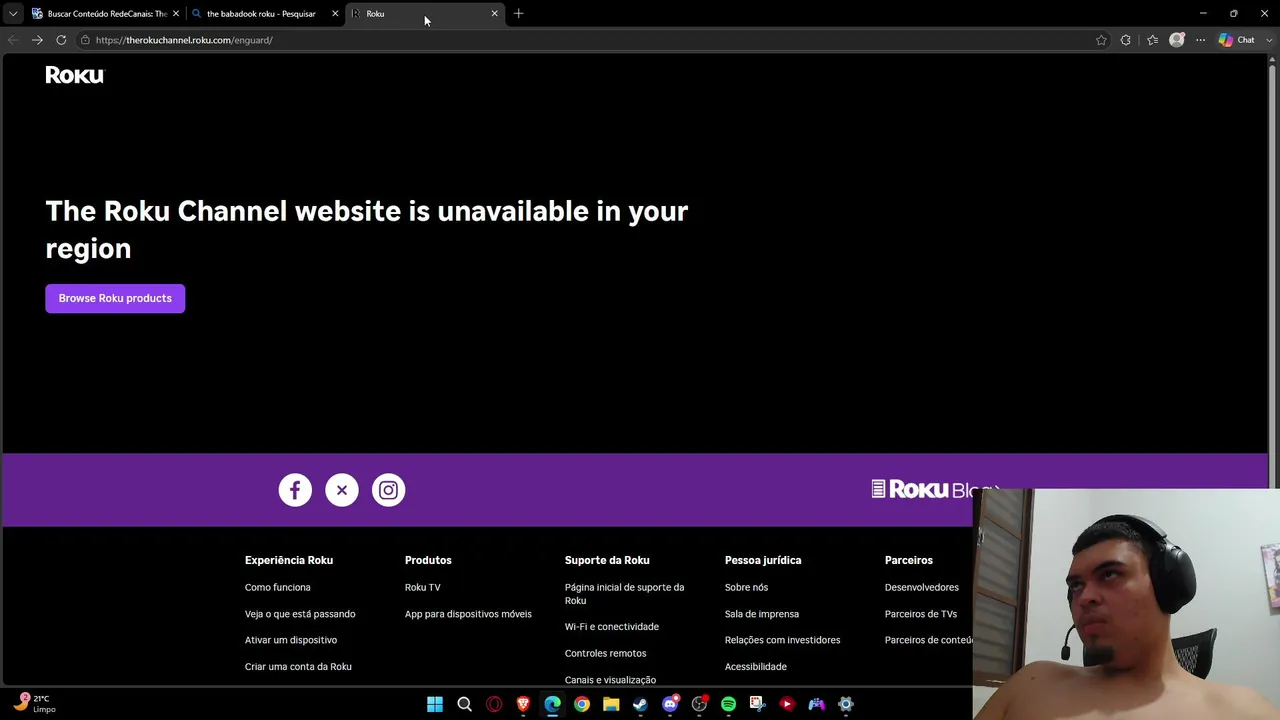Image resolution: width=1280 pixels, height=720 pixels.
Task: Open the Desenvolvedores link
Action: [922, 588]
